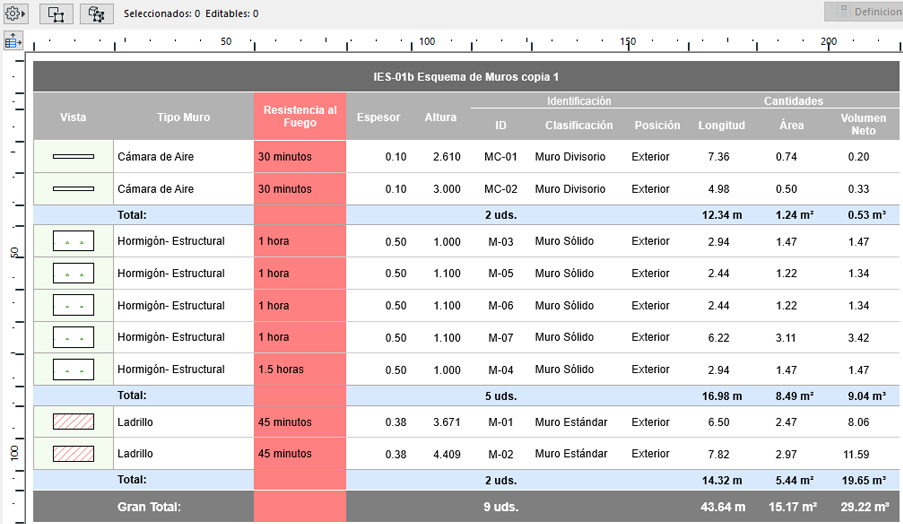This screenshot has height=524, width=903.
Task: Click the M-03 ID cell
Action: point(500,241)
